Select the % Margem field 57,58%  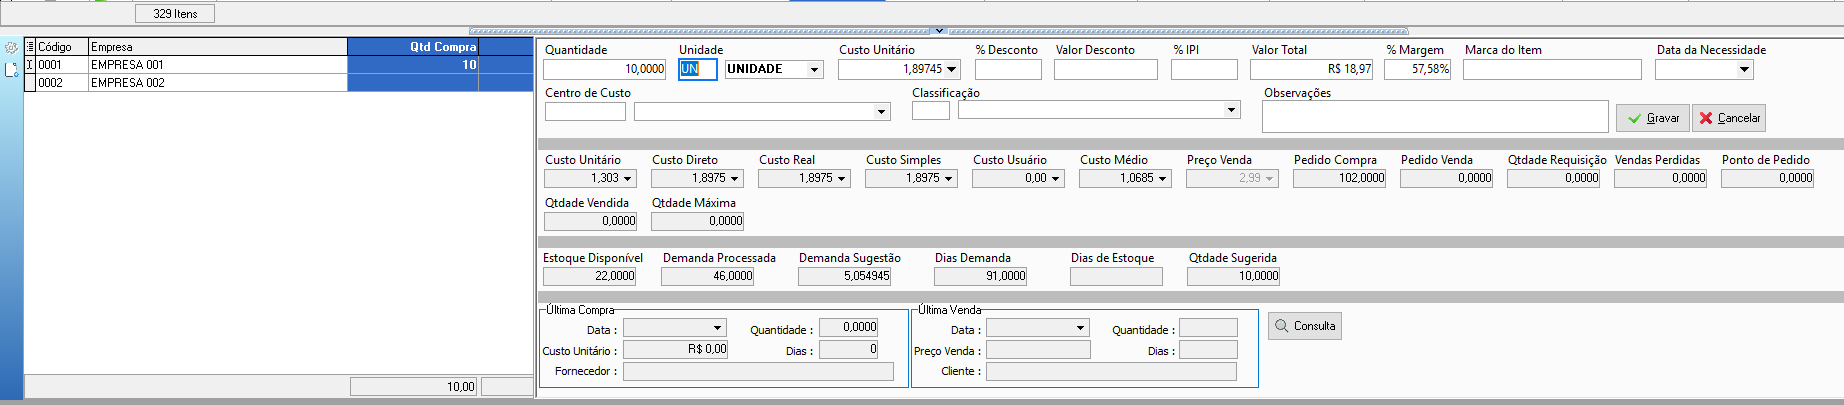click(x=1417, y=69)
